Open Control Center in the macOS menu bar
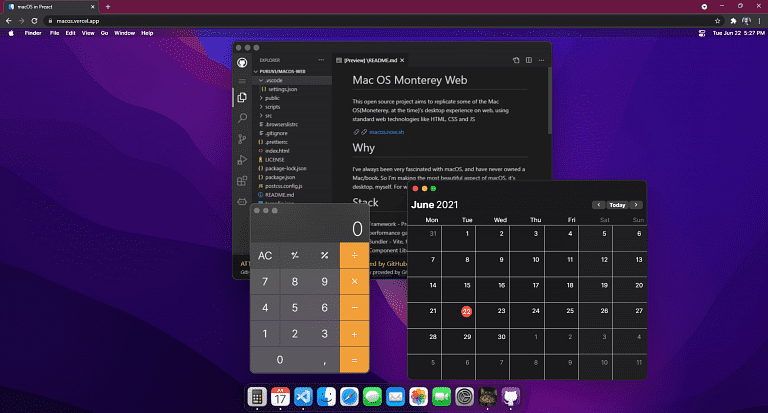The height and width of the screenshot is (413, 768). (x=701, y=33)
